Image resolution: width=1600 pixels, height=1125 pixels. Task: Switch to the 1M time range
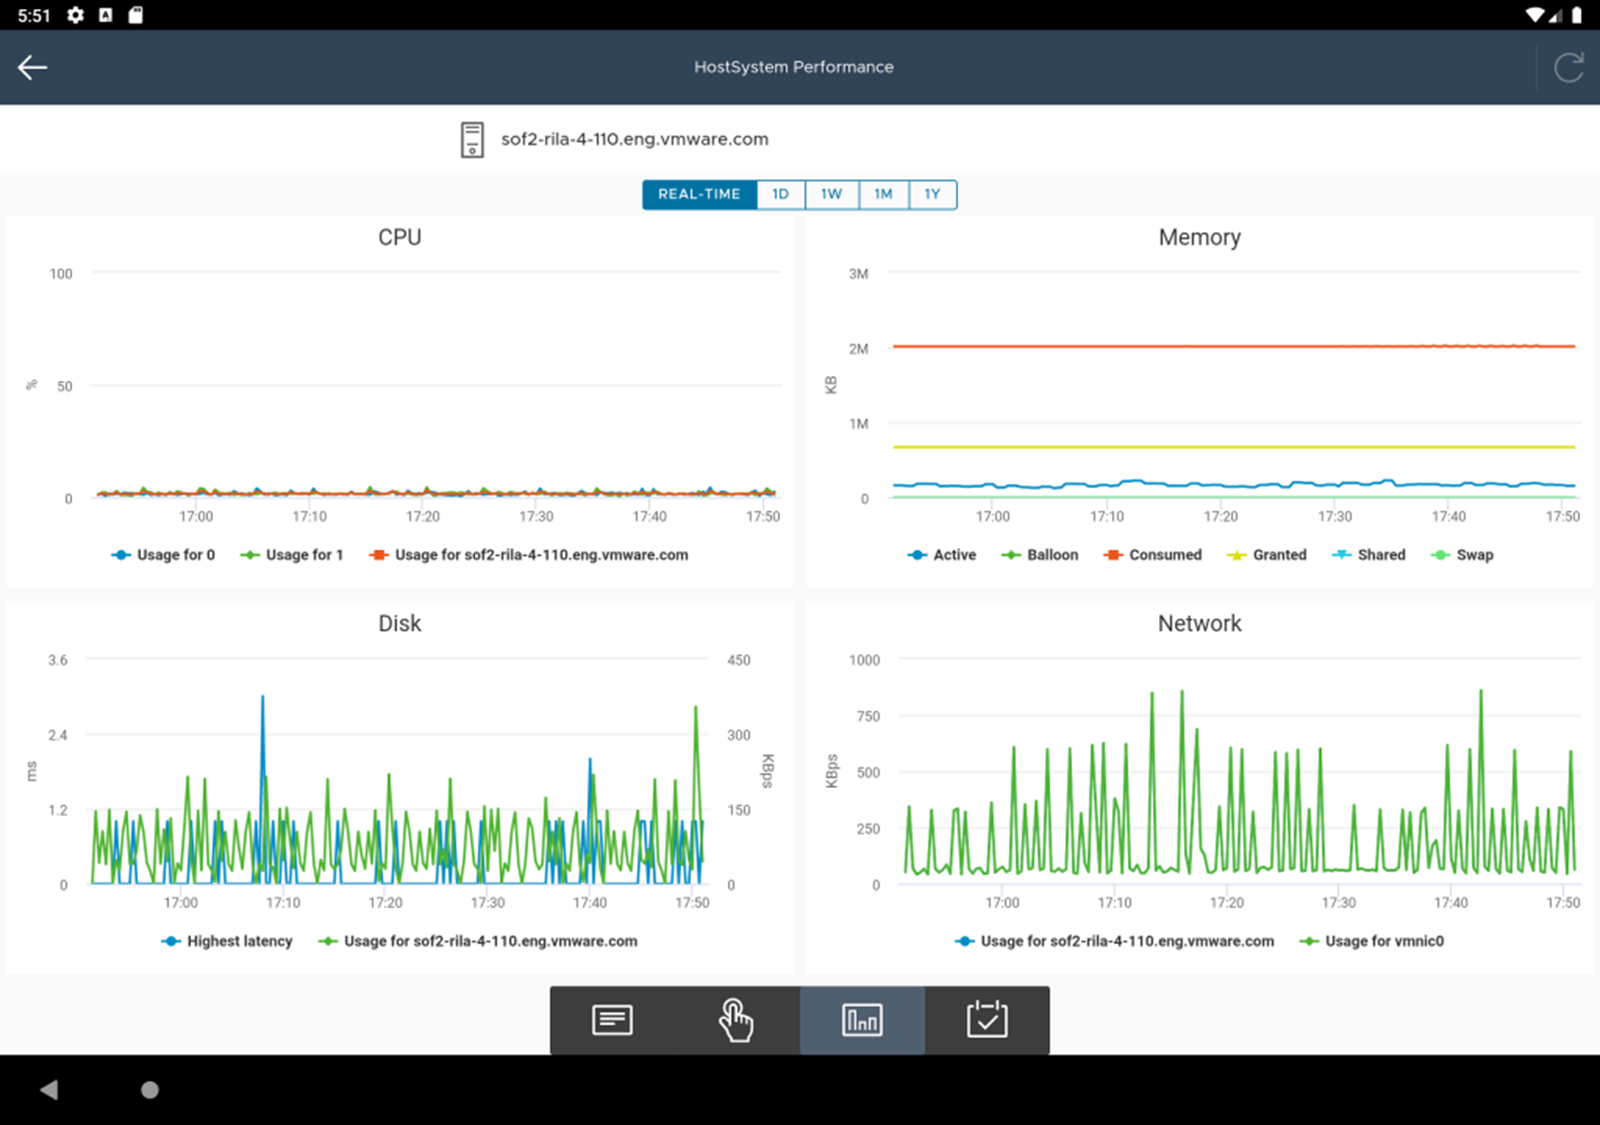883,194
